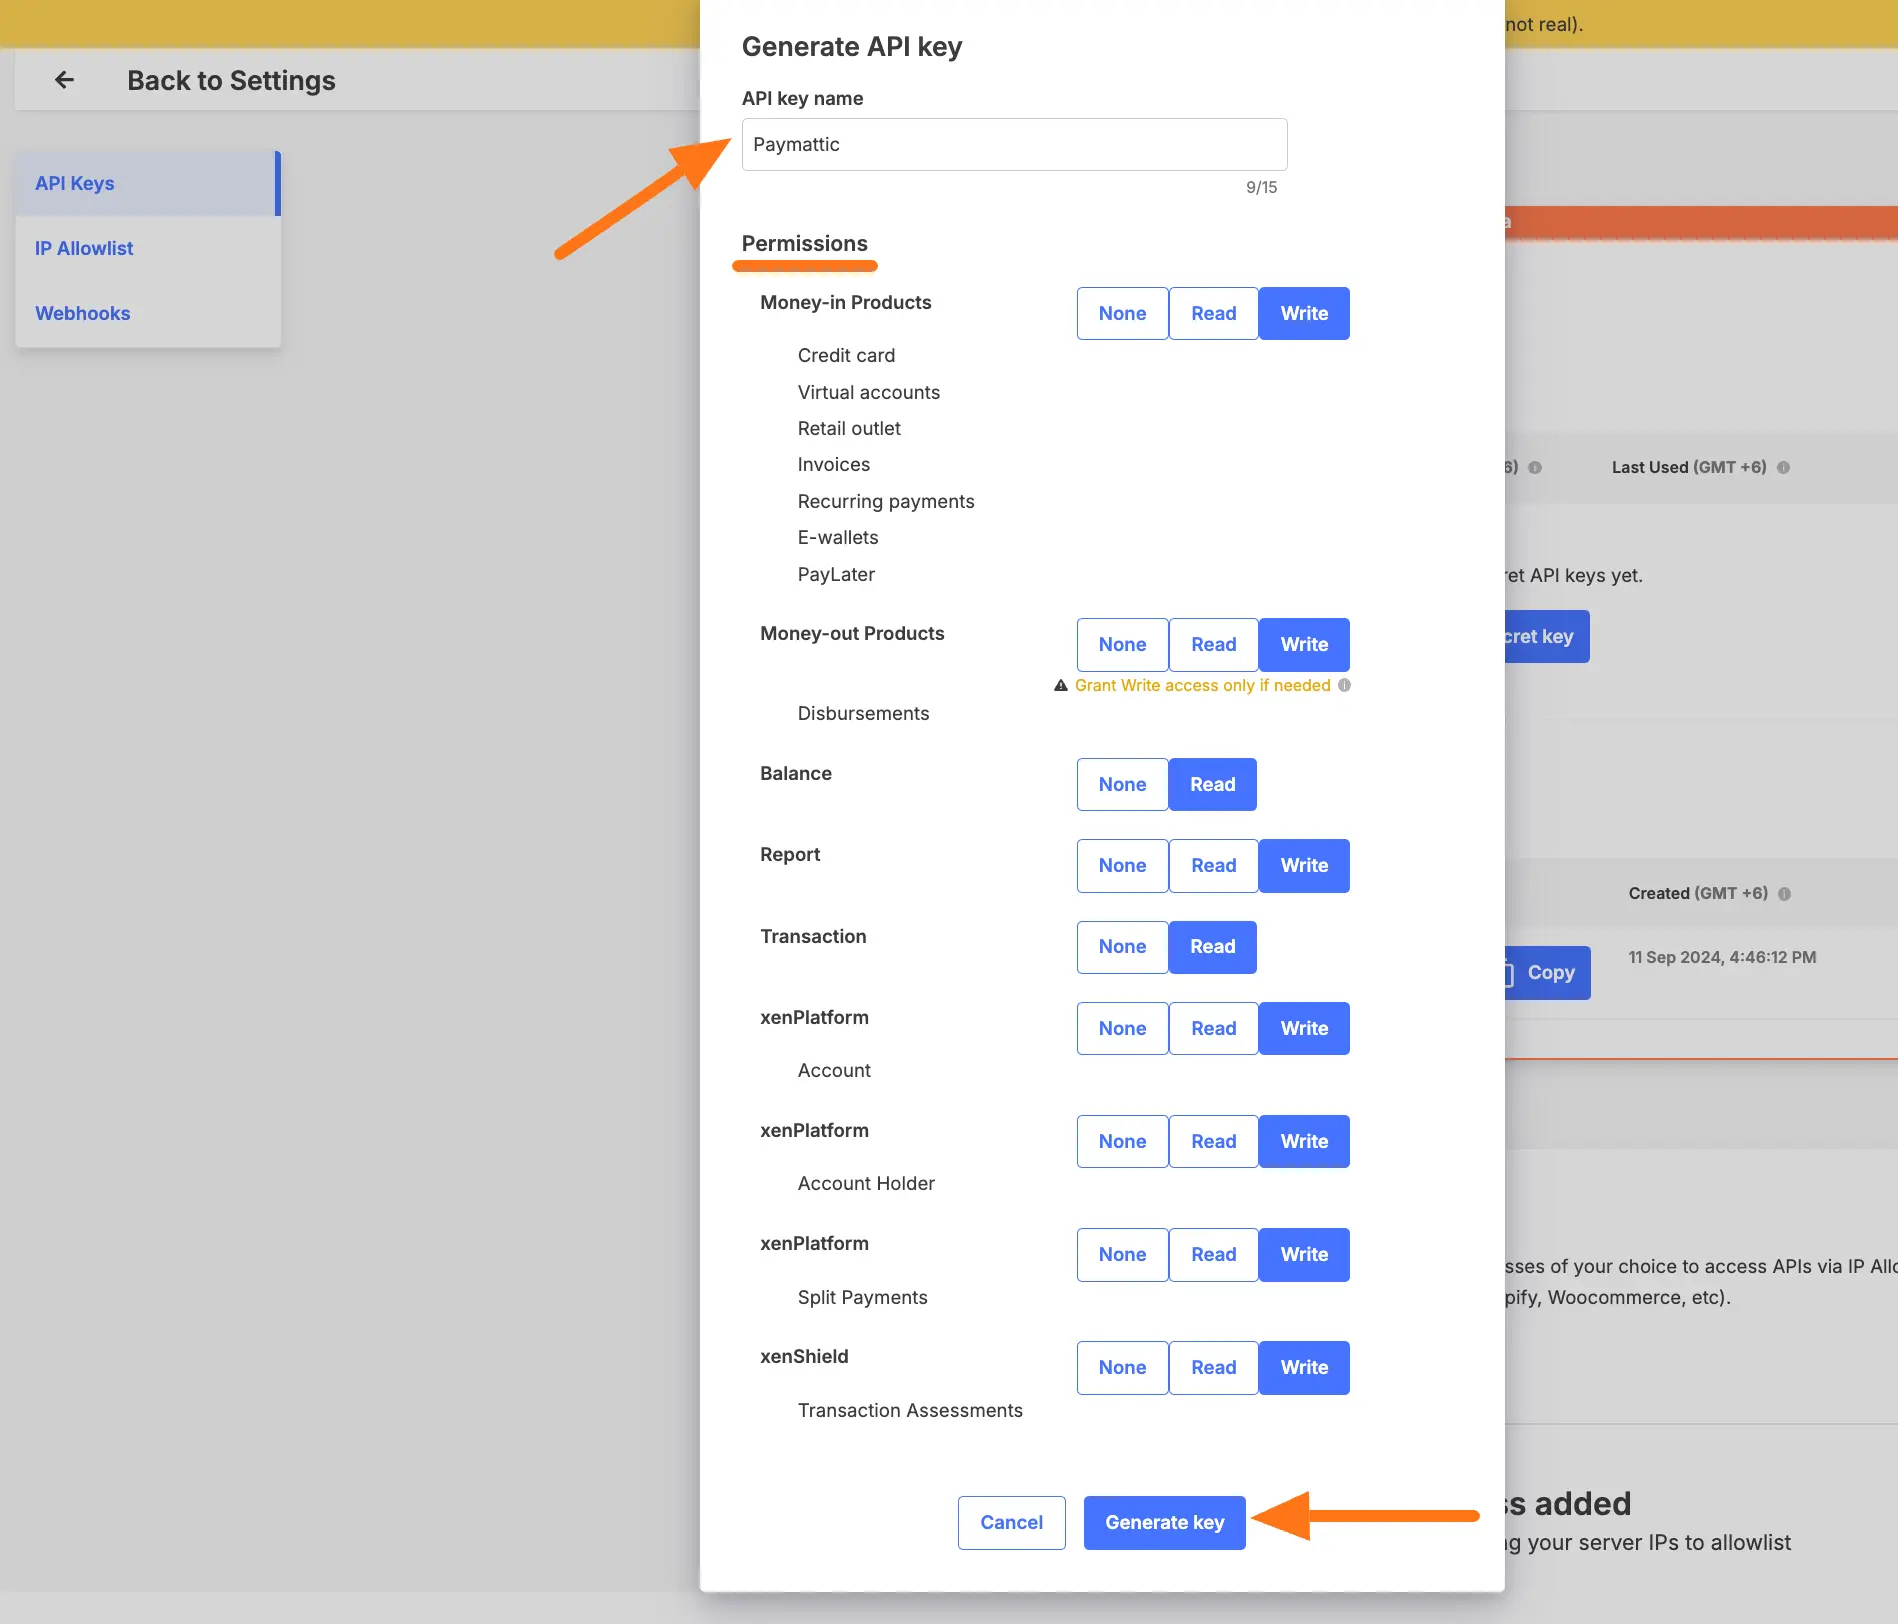
Task: Click the Generate key button
Action: click(1163, 1522)
